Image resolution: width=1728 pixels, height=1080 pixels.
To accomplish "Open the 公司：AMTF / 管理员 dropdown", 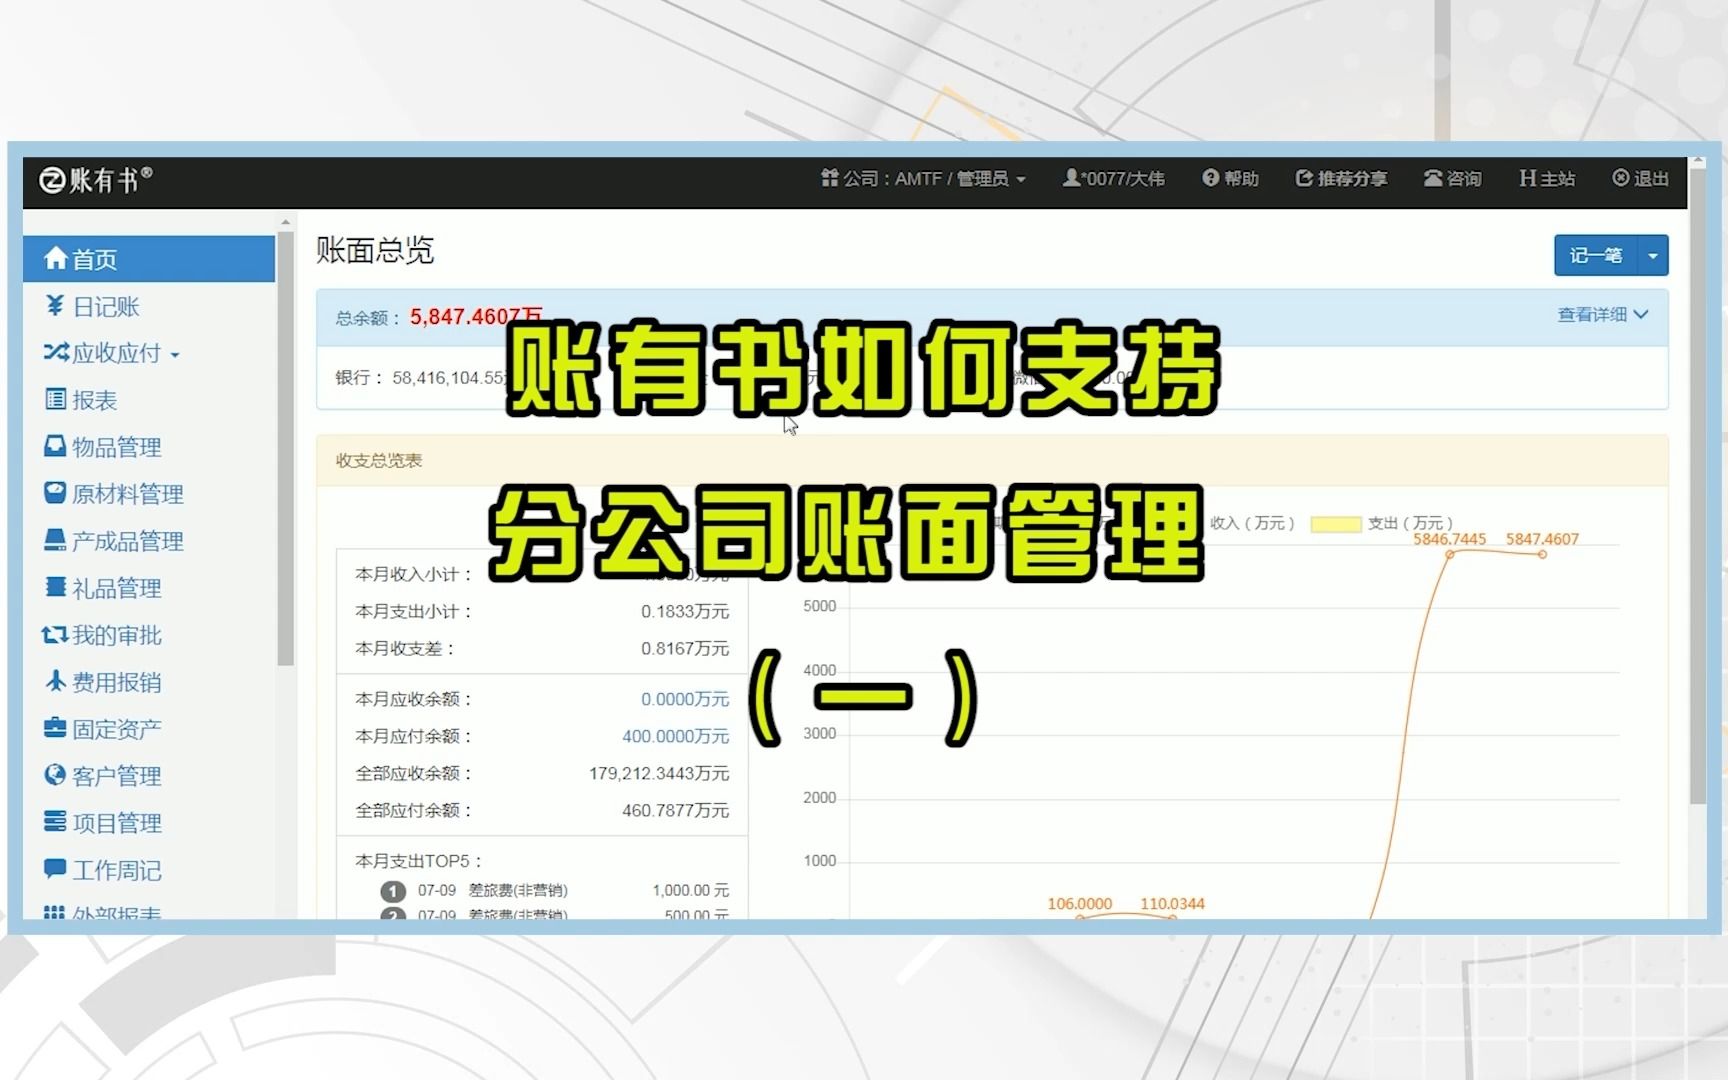I will [x=923, y=179].
